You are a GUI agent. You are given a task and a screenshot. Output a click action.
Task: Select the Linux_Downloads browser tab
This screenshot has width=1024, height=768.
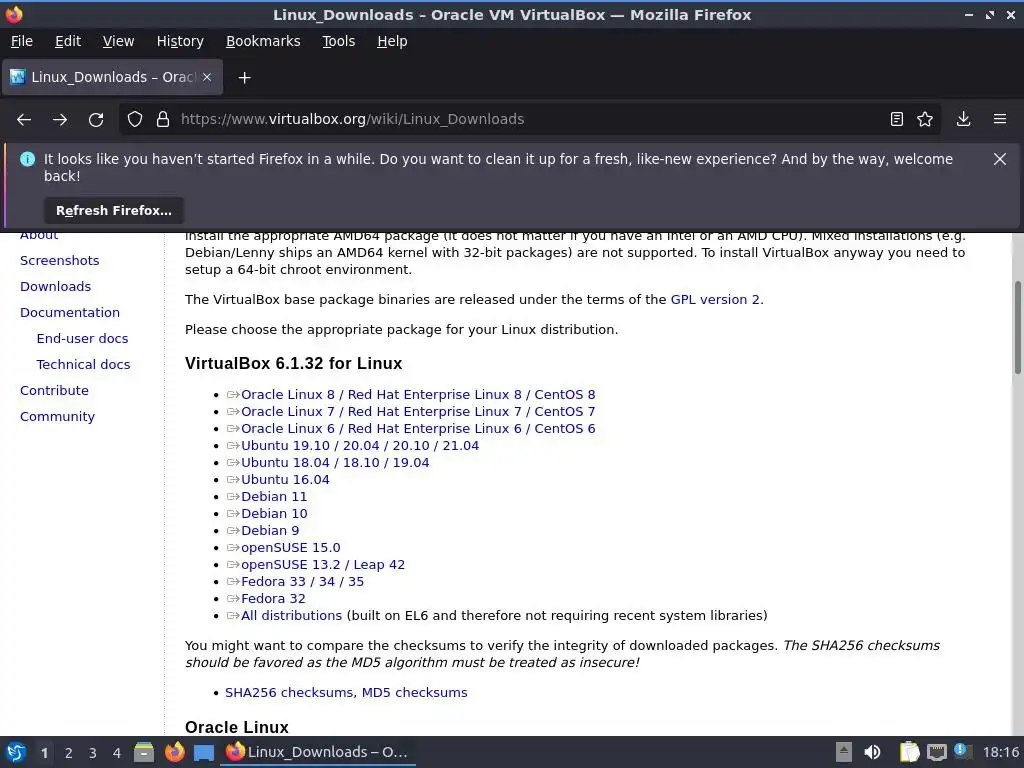click(112, 77)
